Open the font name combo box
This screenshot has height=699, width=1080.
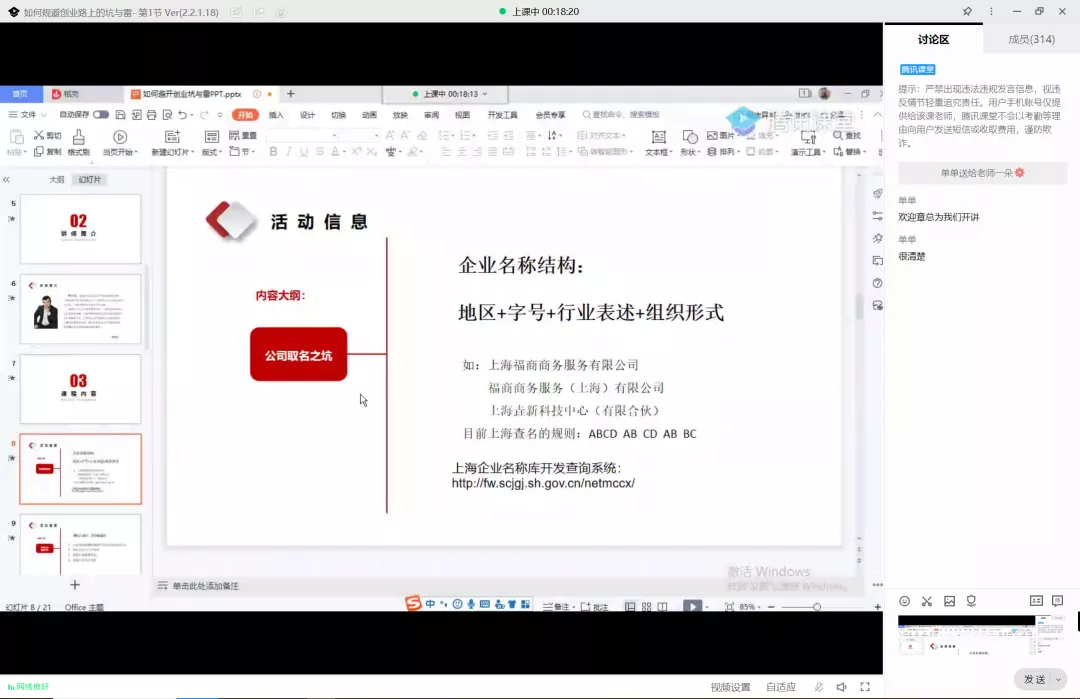point(302,136)
